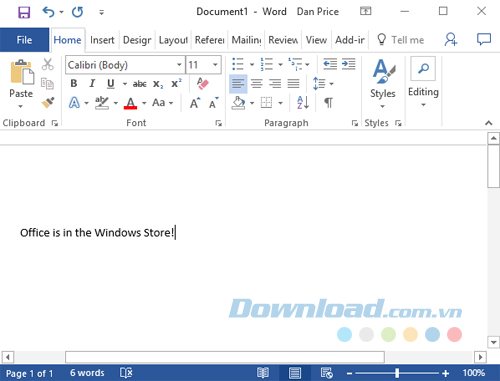Image resolution: width=500 pixels, height=381 pixels.
Task: Apply text highlight color
Action: click(102, 103)
